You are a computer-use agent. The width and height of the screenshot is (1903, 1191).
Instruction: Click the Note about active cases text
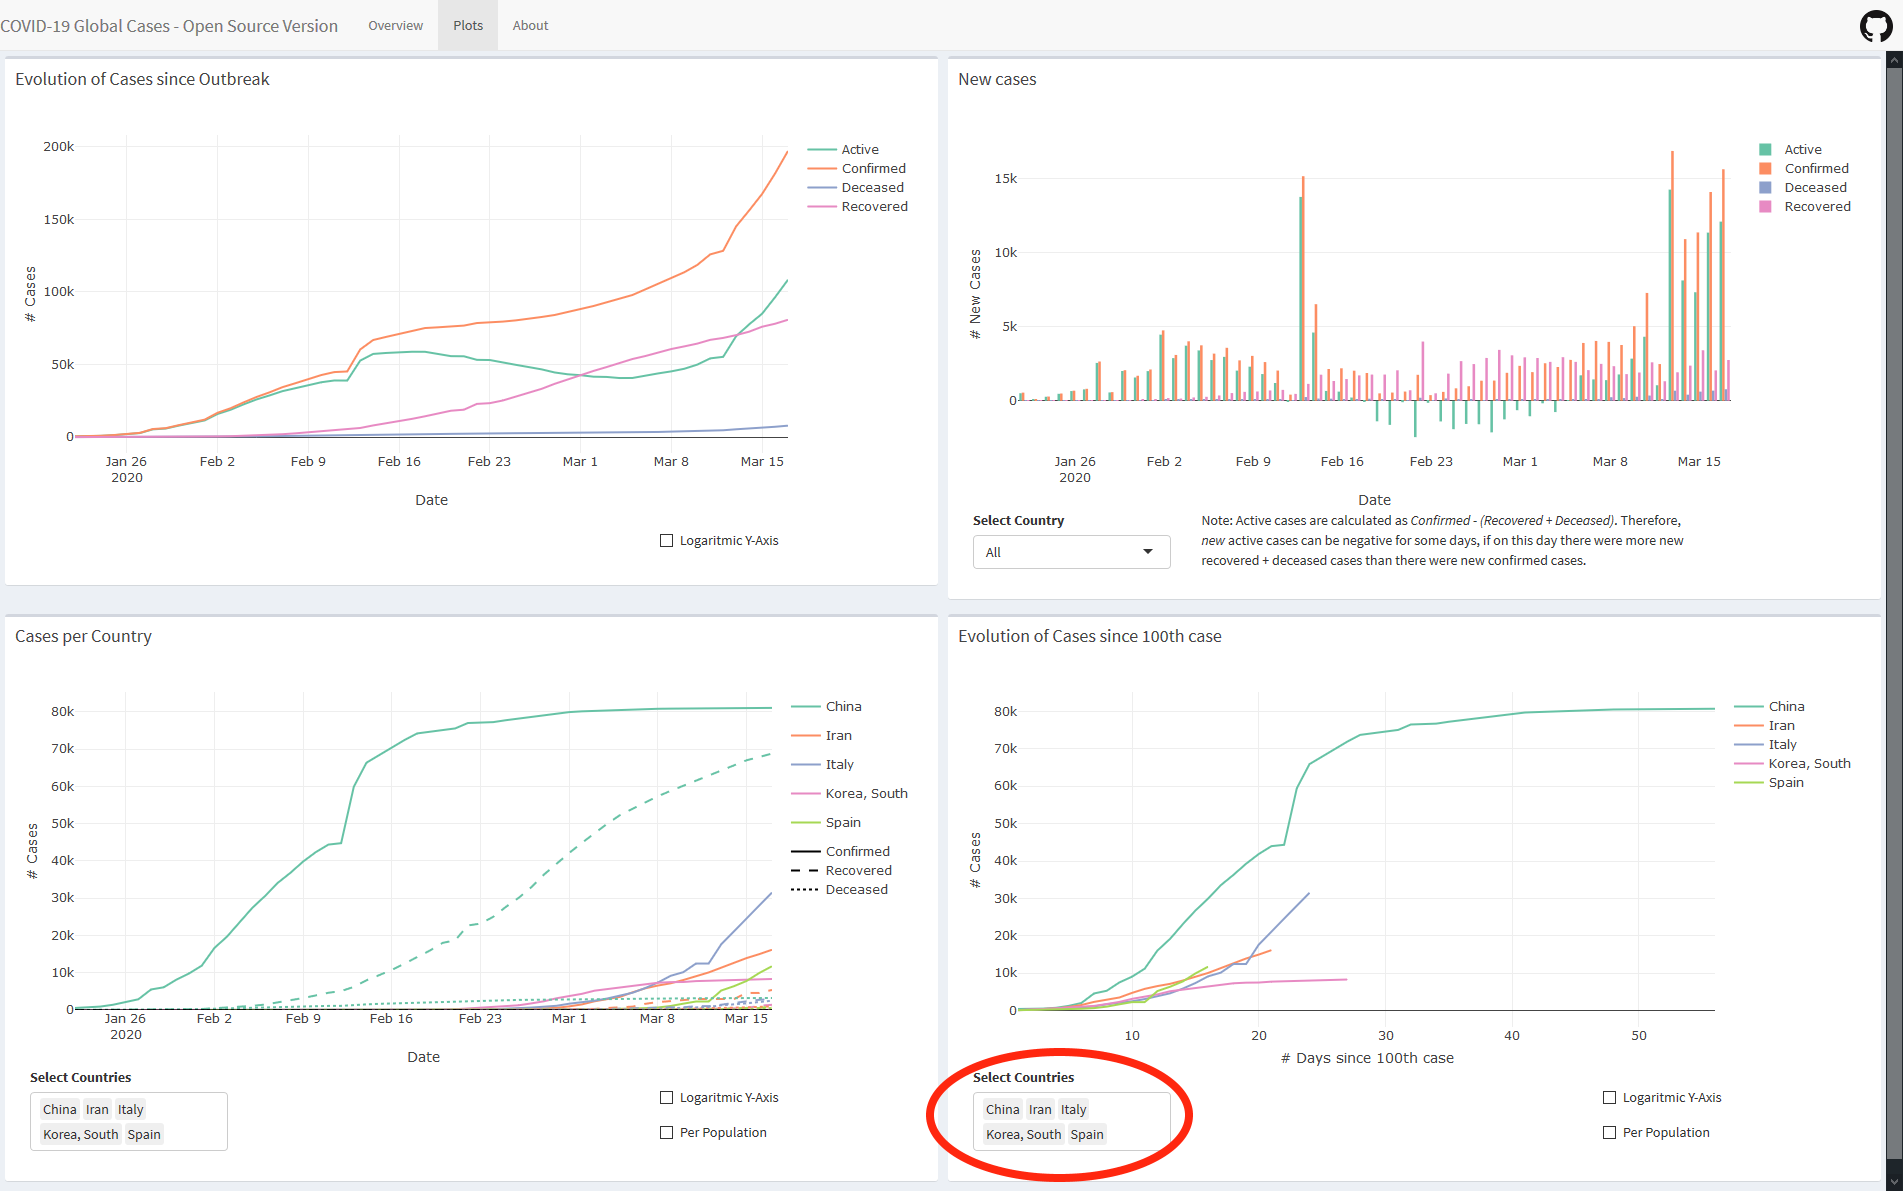[1443, 541]
